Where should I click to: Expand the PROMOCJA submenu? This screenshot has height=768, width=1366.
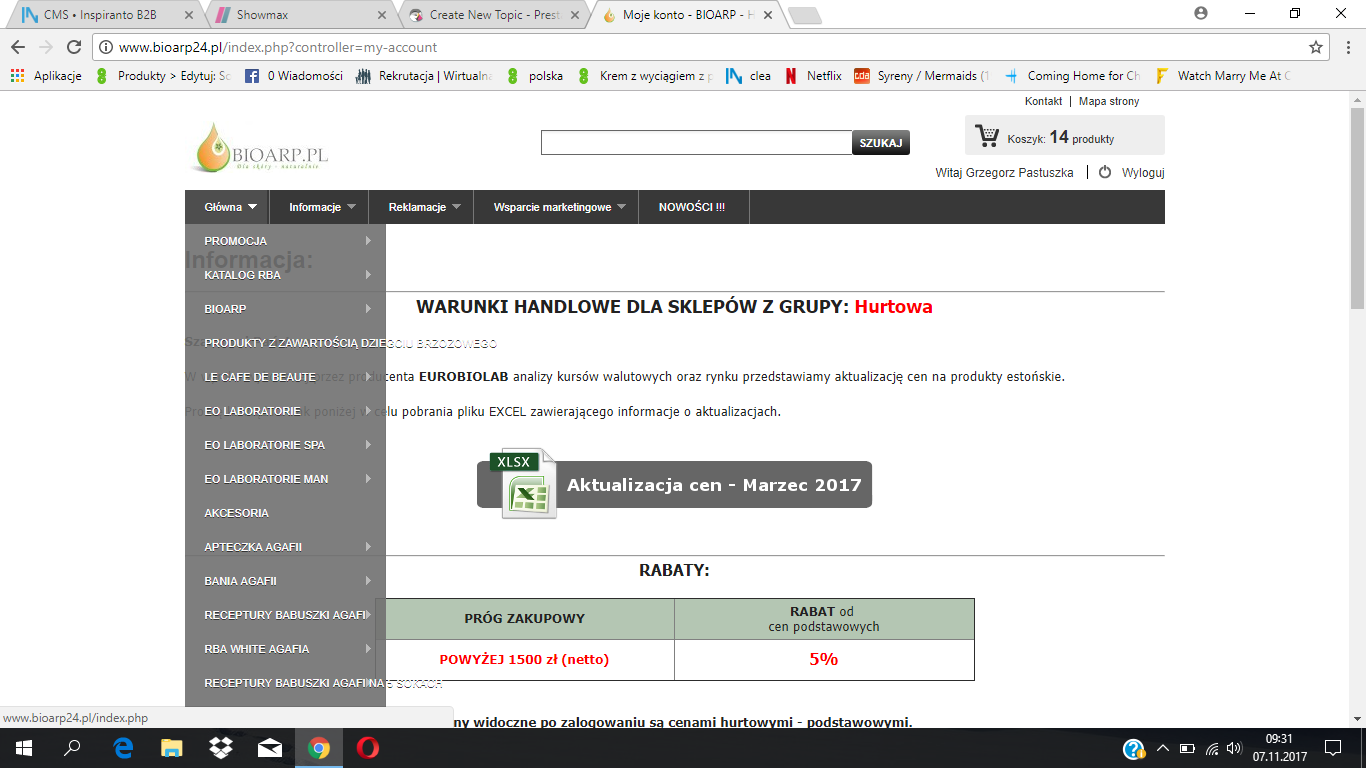285,241
